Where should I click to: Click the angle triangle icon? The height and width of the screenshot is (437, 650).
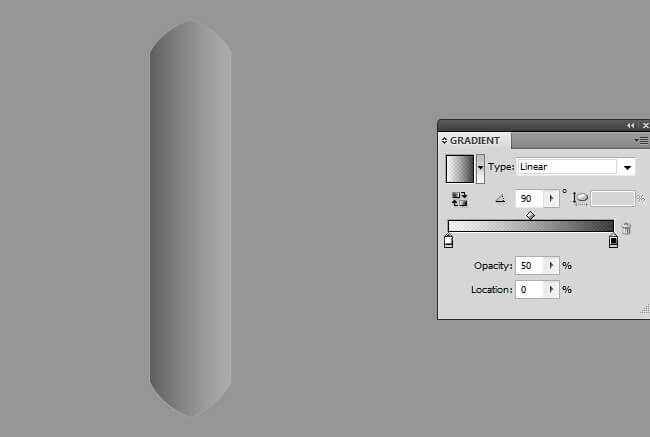pyautogui.click(x=501, y=199)
